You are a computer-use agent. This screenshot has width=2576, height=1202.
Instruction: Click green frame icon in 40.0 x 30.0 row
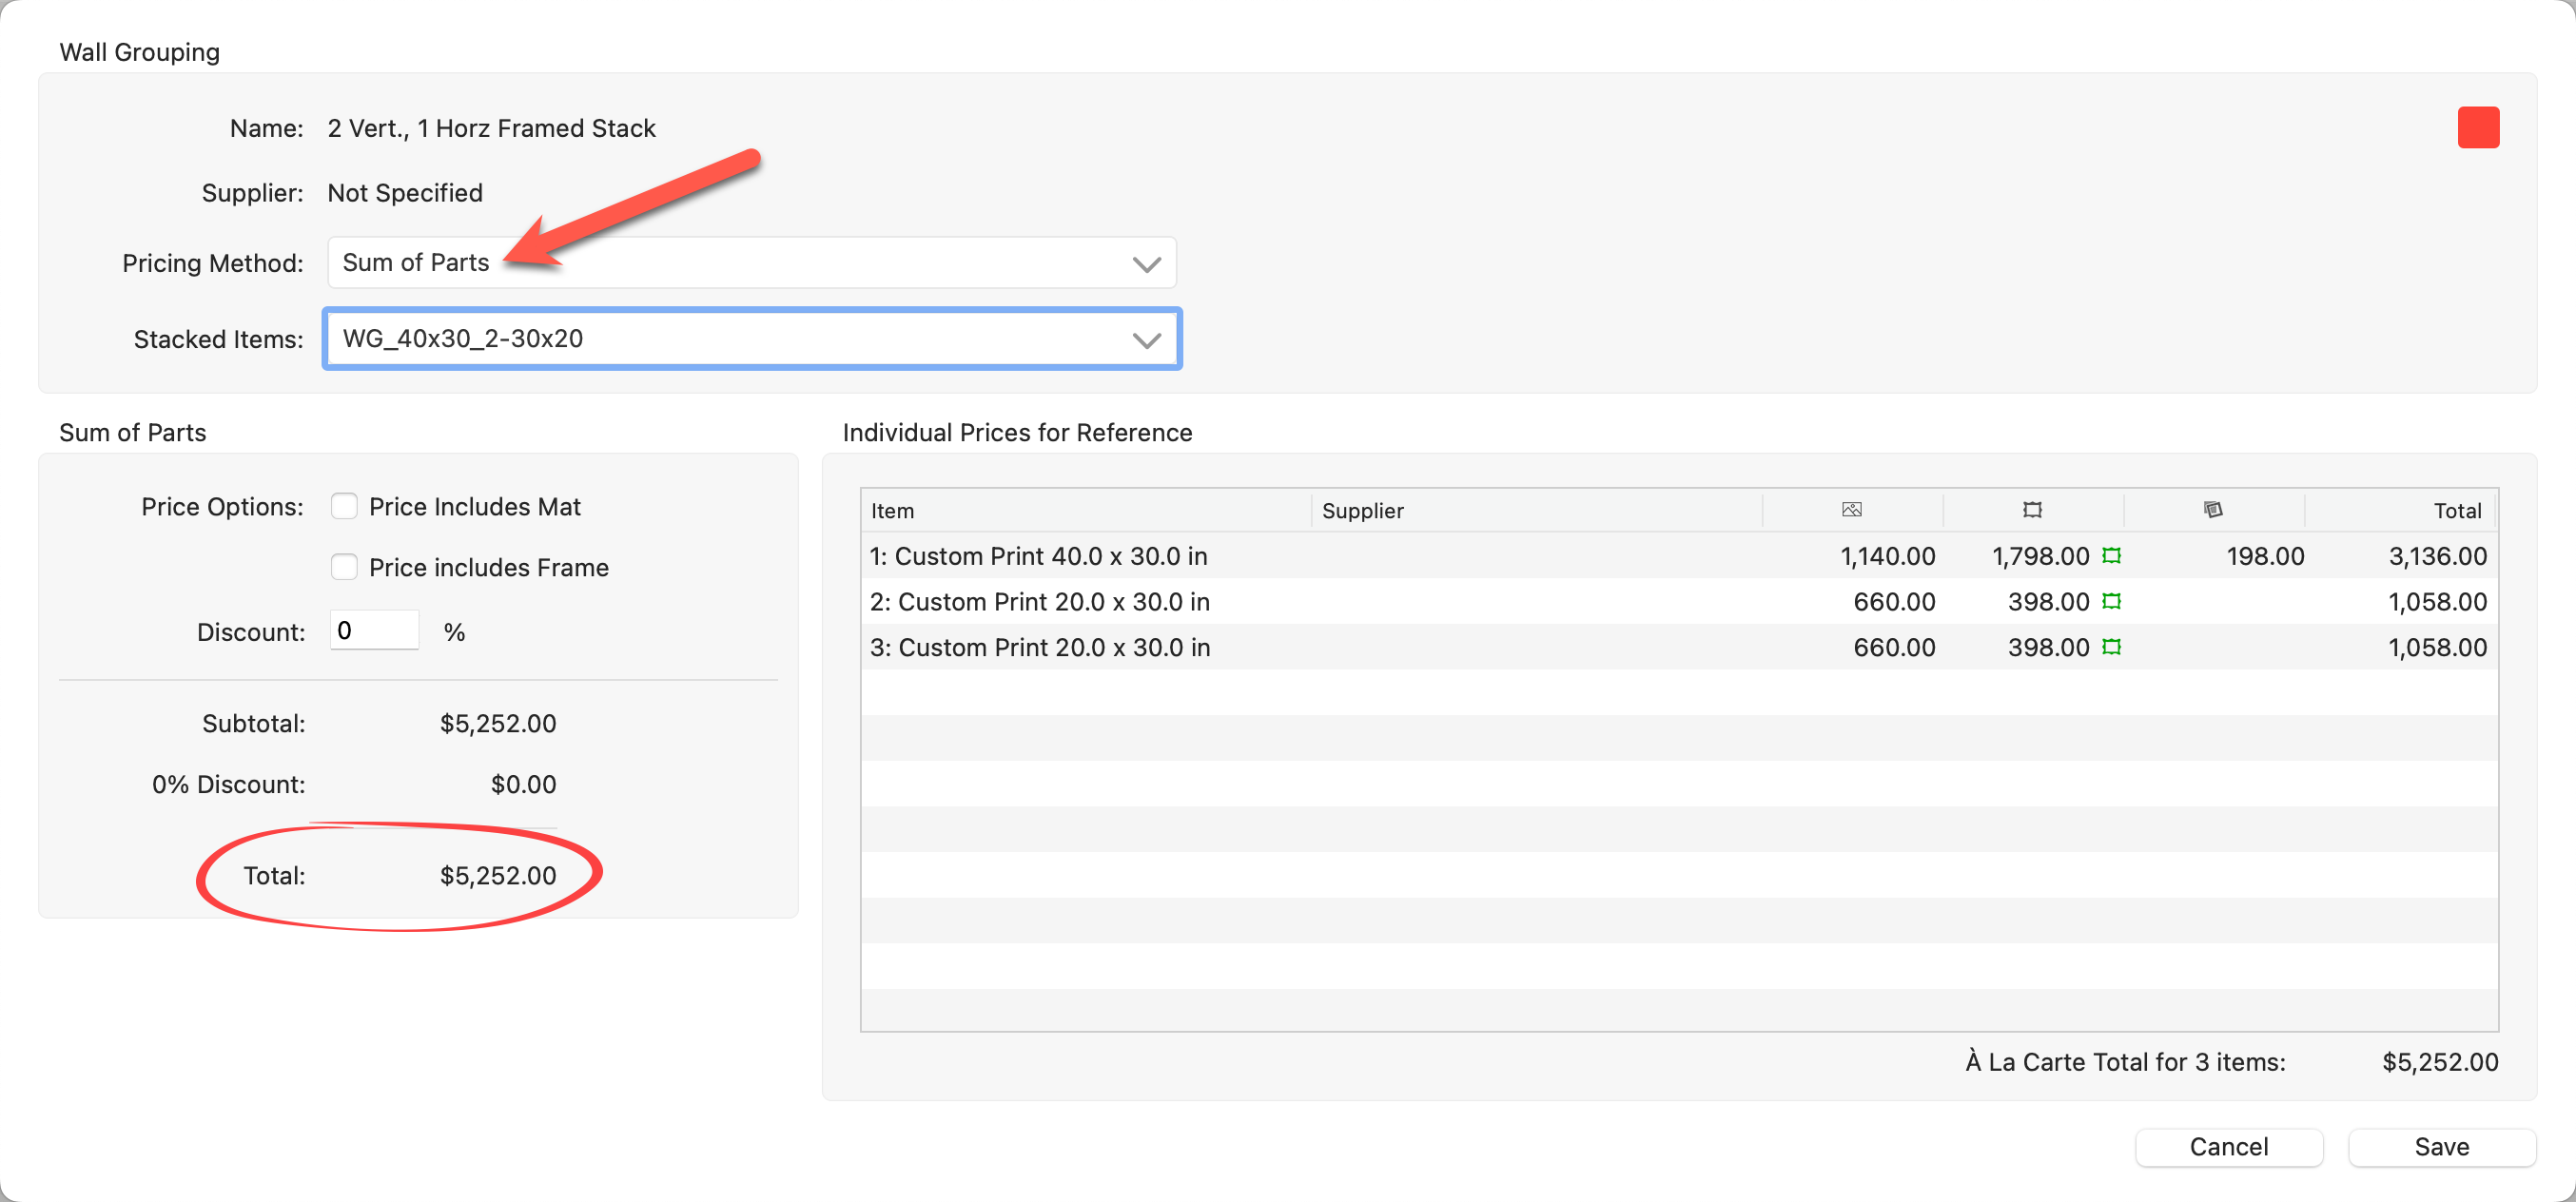[2111, 556]
